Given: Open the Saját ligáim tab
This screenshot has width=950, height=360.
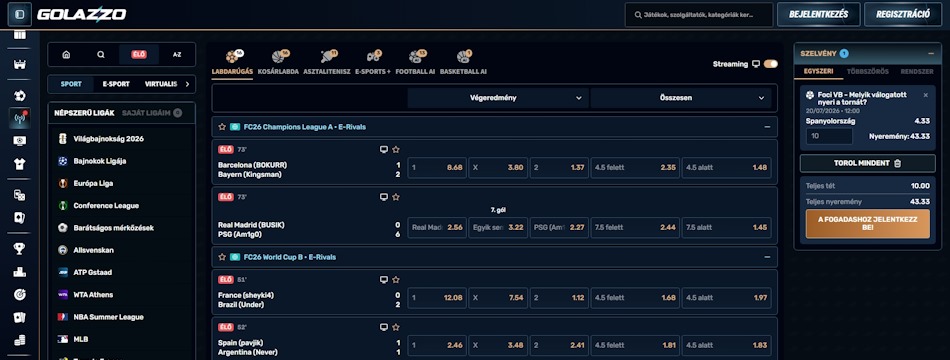Looking at the screenshot, I should pyautogui.click(x=151, y=113).
